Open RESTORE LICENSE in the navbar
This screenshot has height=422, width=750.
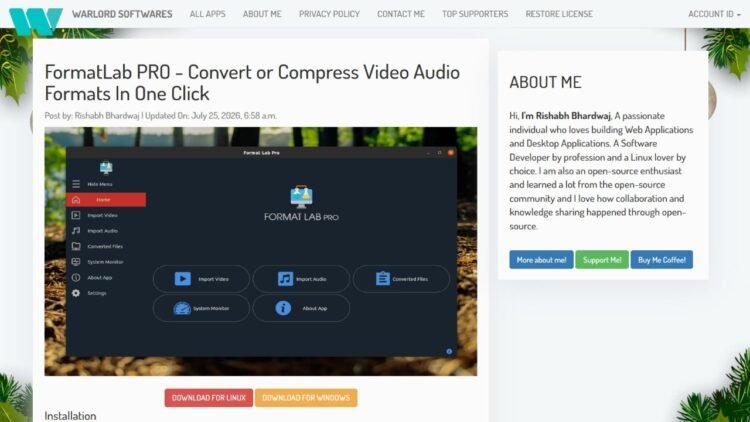(559, 14)
